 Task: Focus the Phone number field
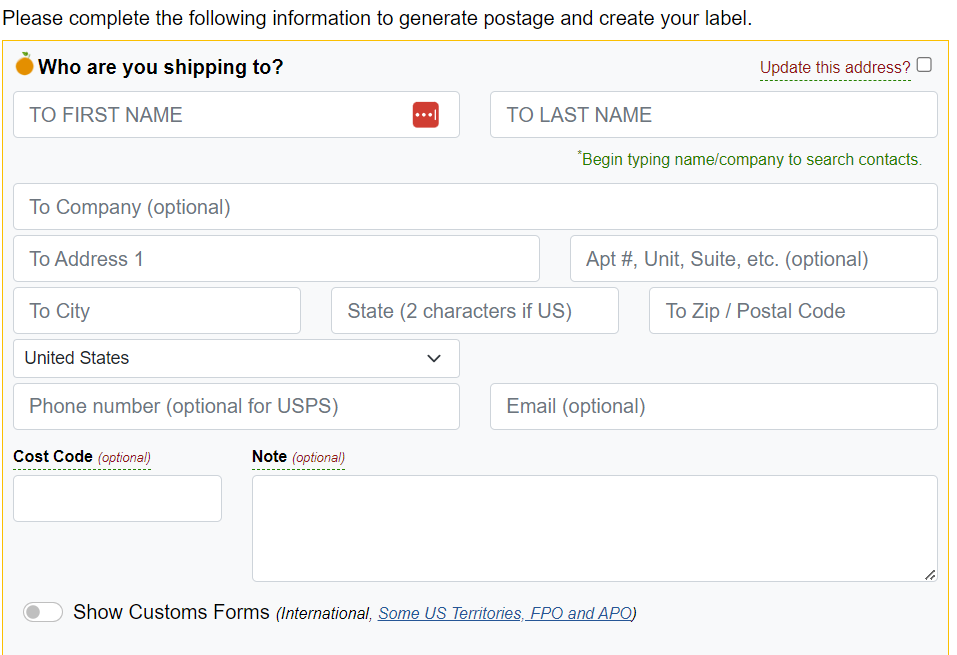click(236, 407)
